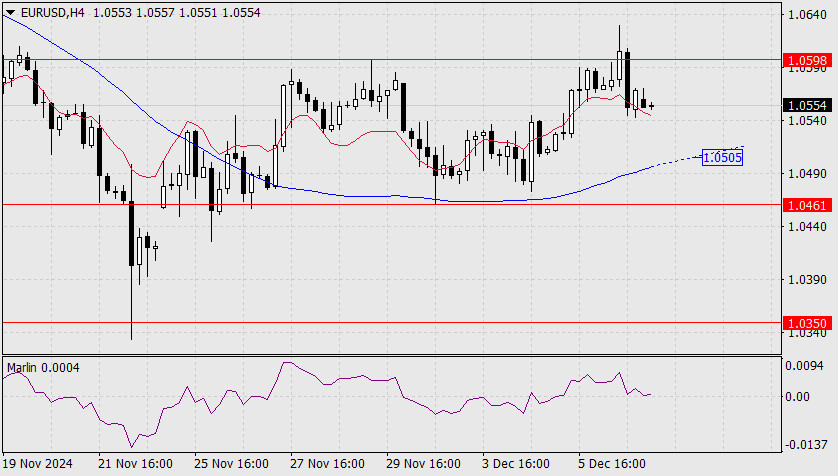838x476 pixels.
Task: Click the 1.0490 price axis value
Action: click(808, 174)
